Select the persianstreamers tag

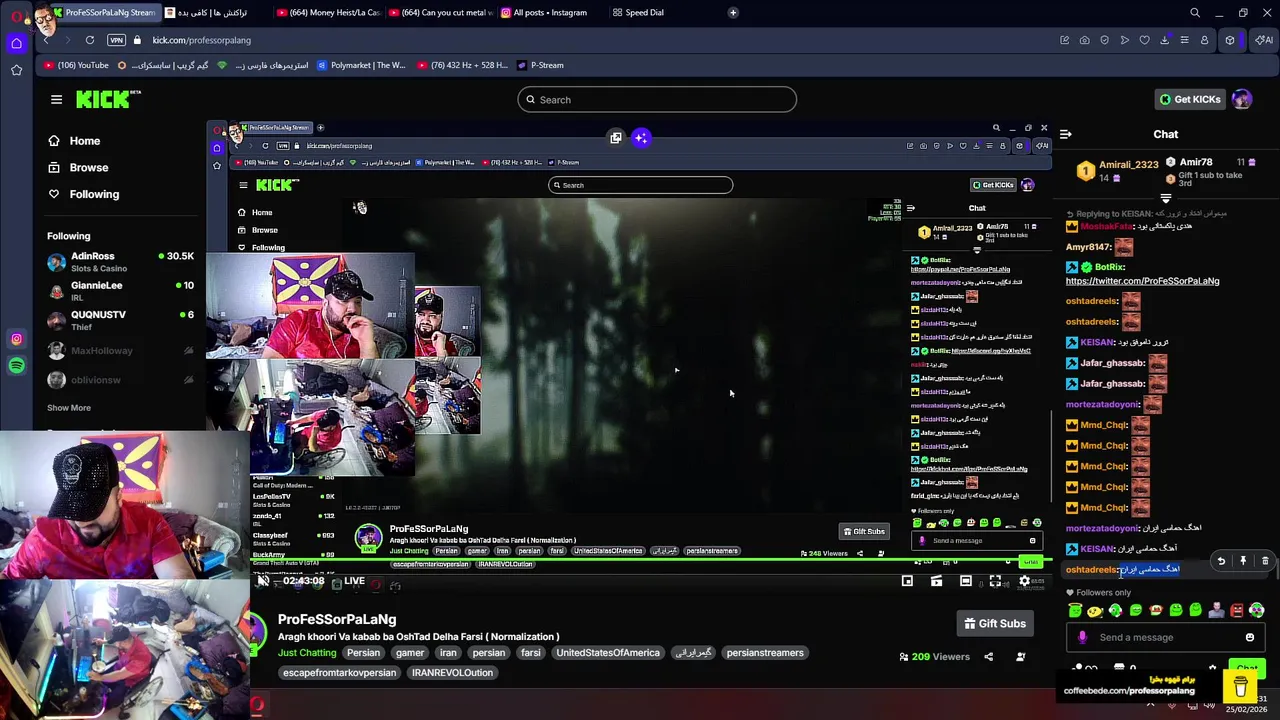tap(765, 653)
